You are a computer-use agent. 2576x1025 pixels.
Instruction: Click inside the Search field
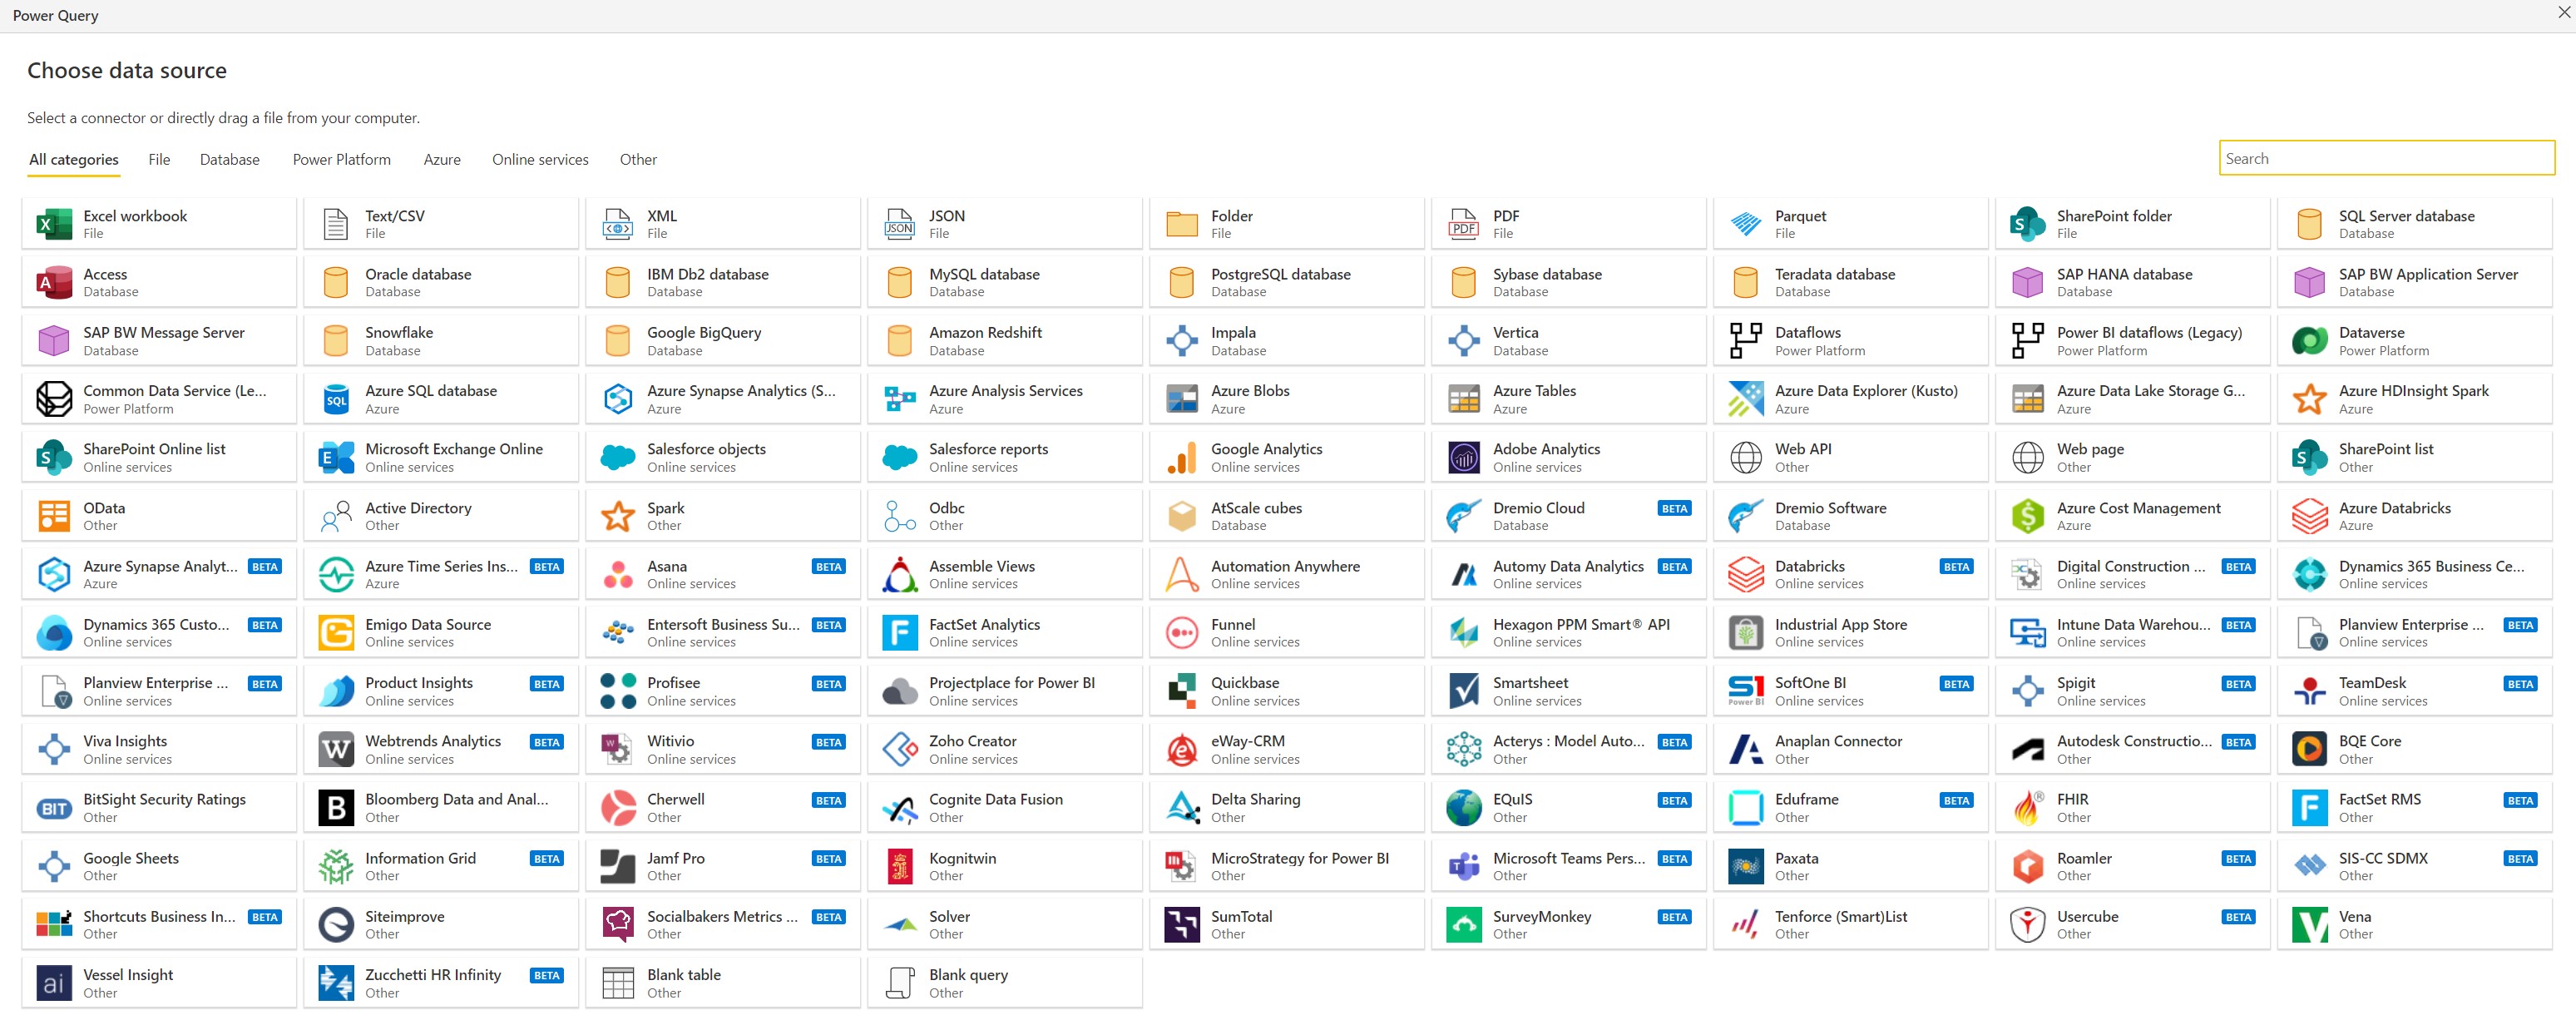coord(2385,157)
